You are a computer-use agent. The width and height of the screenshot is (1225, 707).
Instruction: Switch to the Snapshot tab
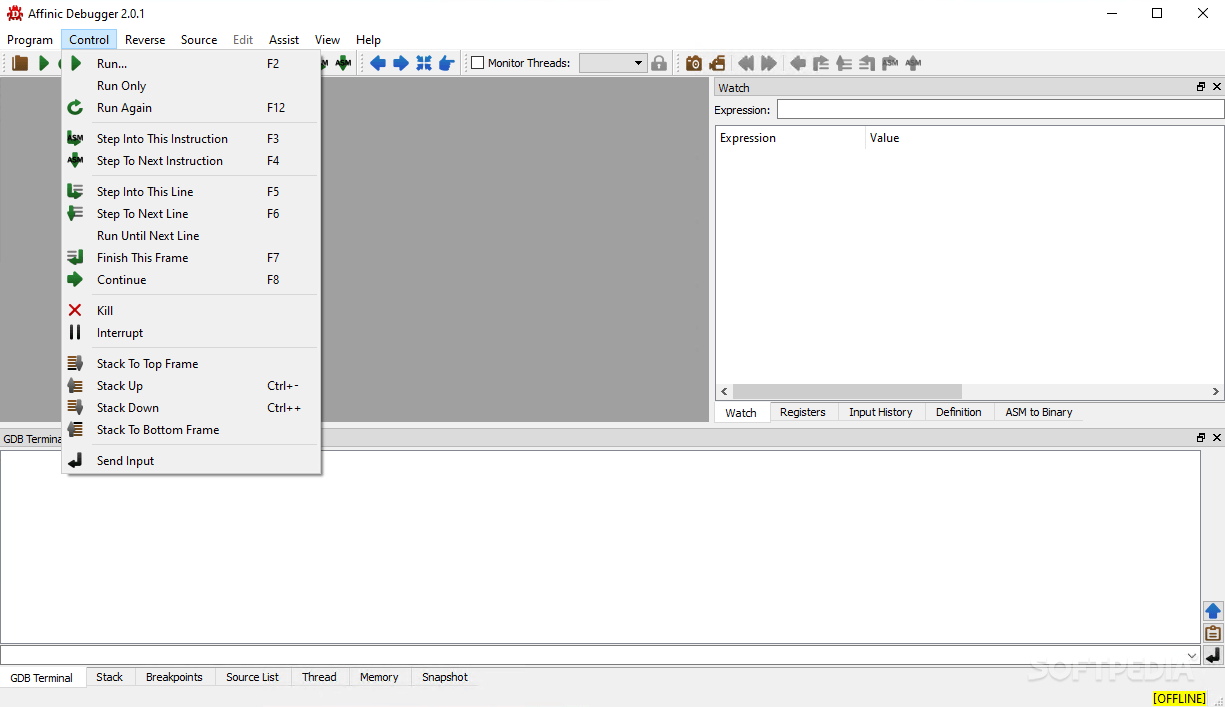click(445, 677)
